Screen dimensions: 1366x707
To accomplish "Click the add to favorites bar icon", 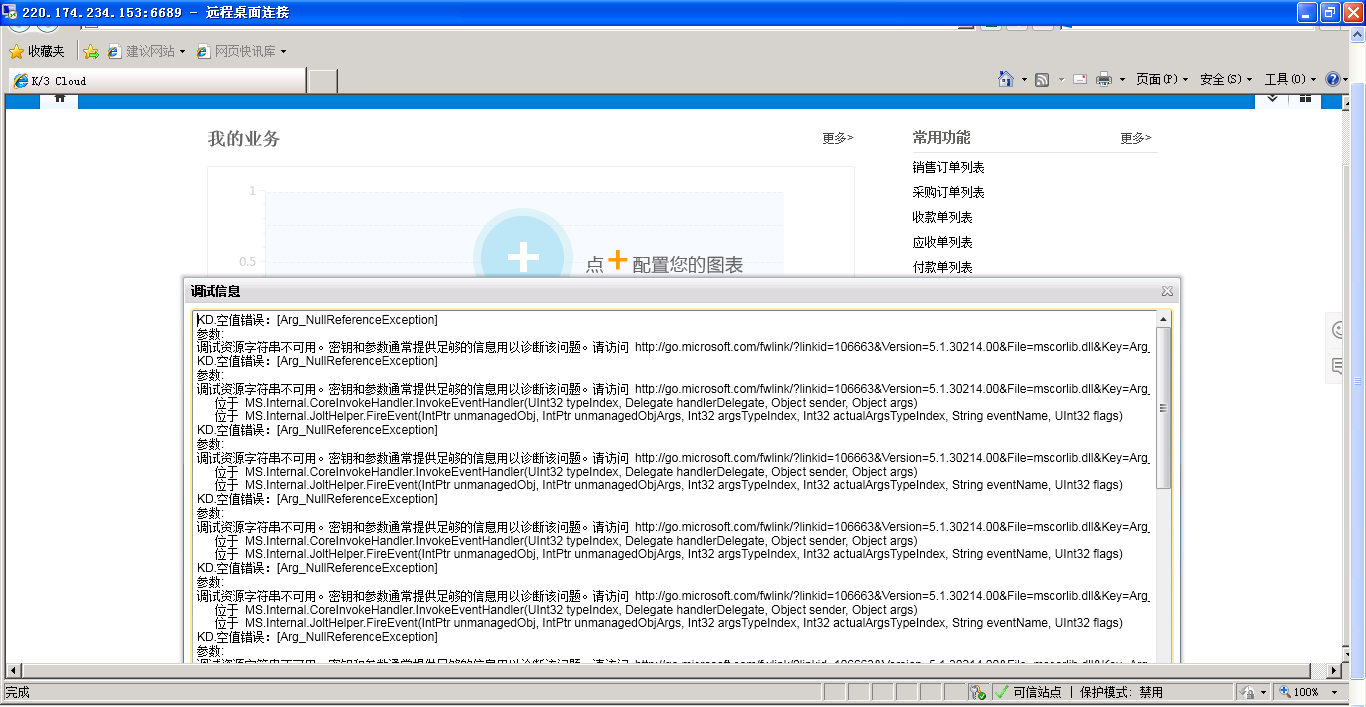I will (91, 51).
